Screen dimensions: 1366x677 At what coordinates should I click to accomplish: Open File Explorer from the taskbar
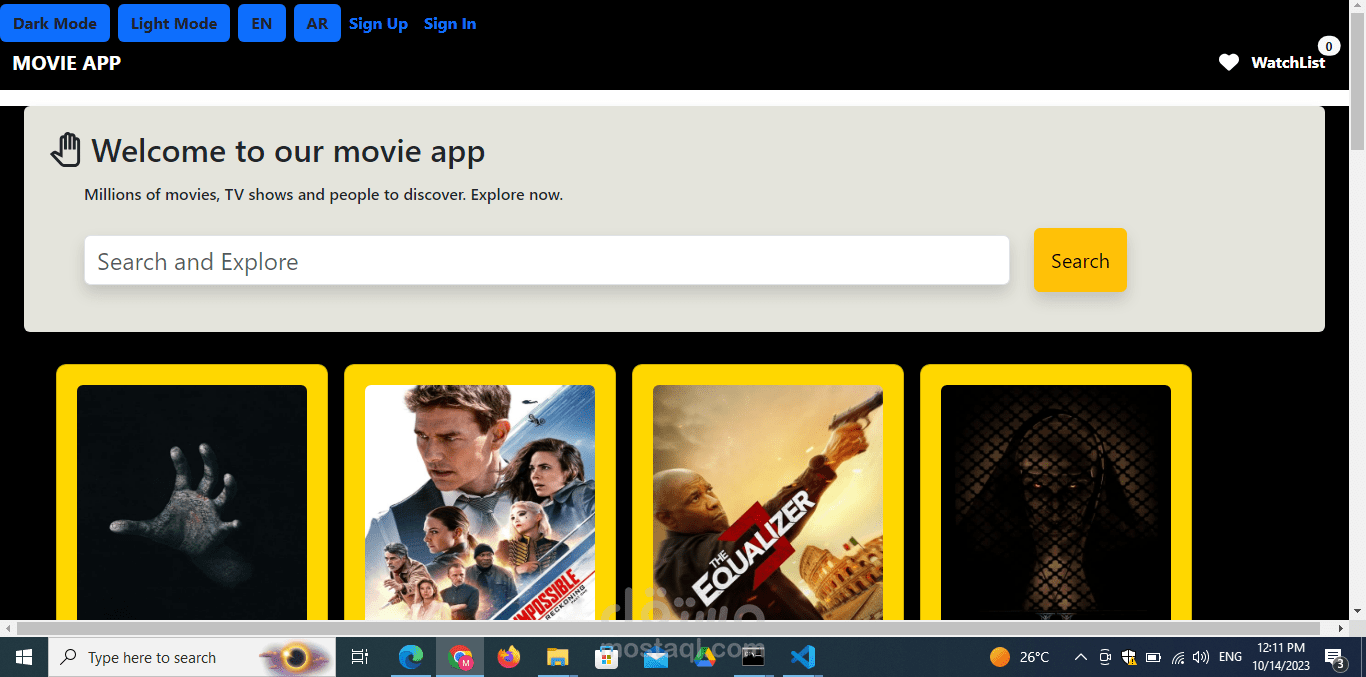tap(558, 657)
